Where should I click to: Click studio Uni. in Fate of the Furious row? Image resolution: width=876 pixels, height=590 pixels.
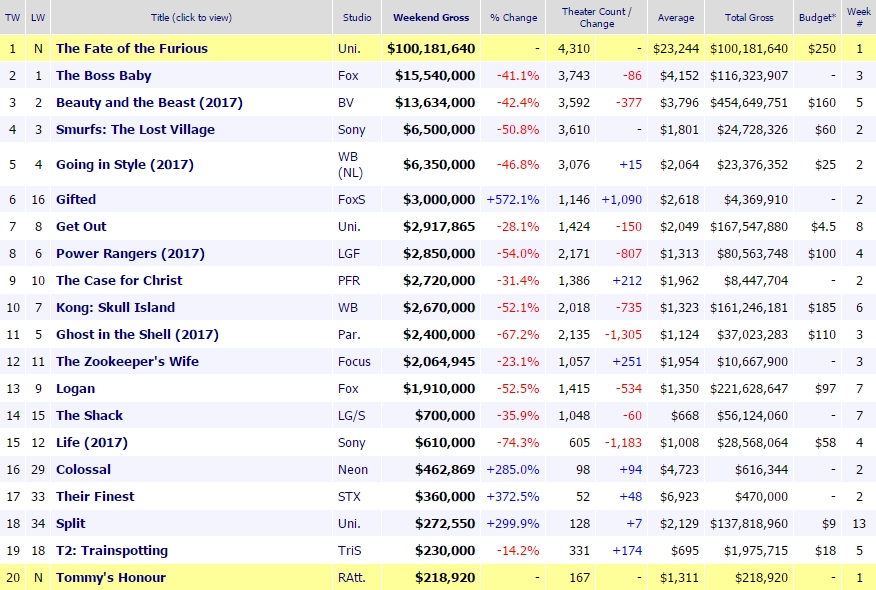tap(349, 49)
